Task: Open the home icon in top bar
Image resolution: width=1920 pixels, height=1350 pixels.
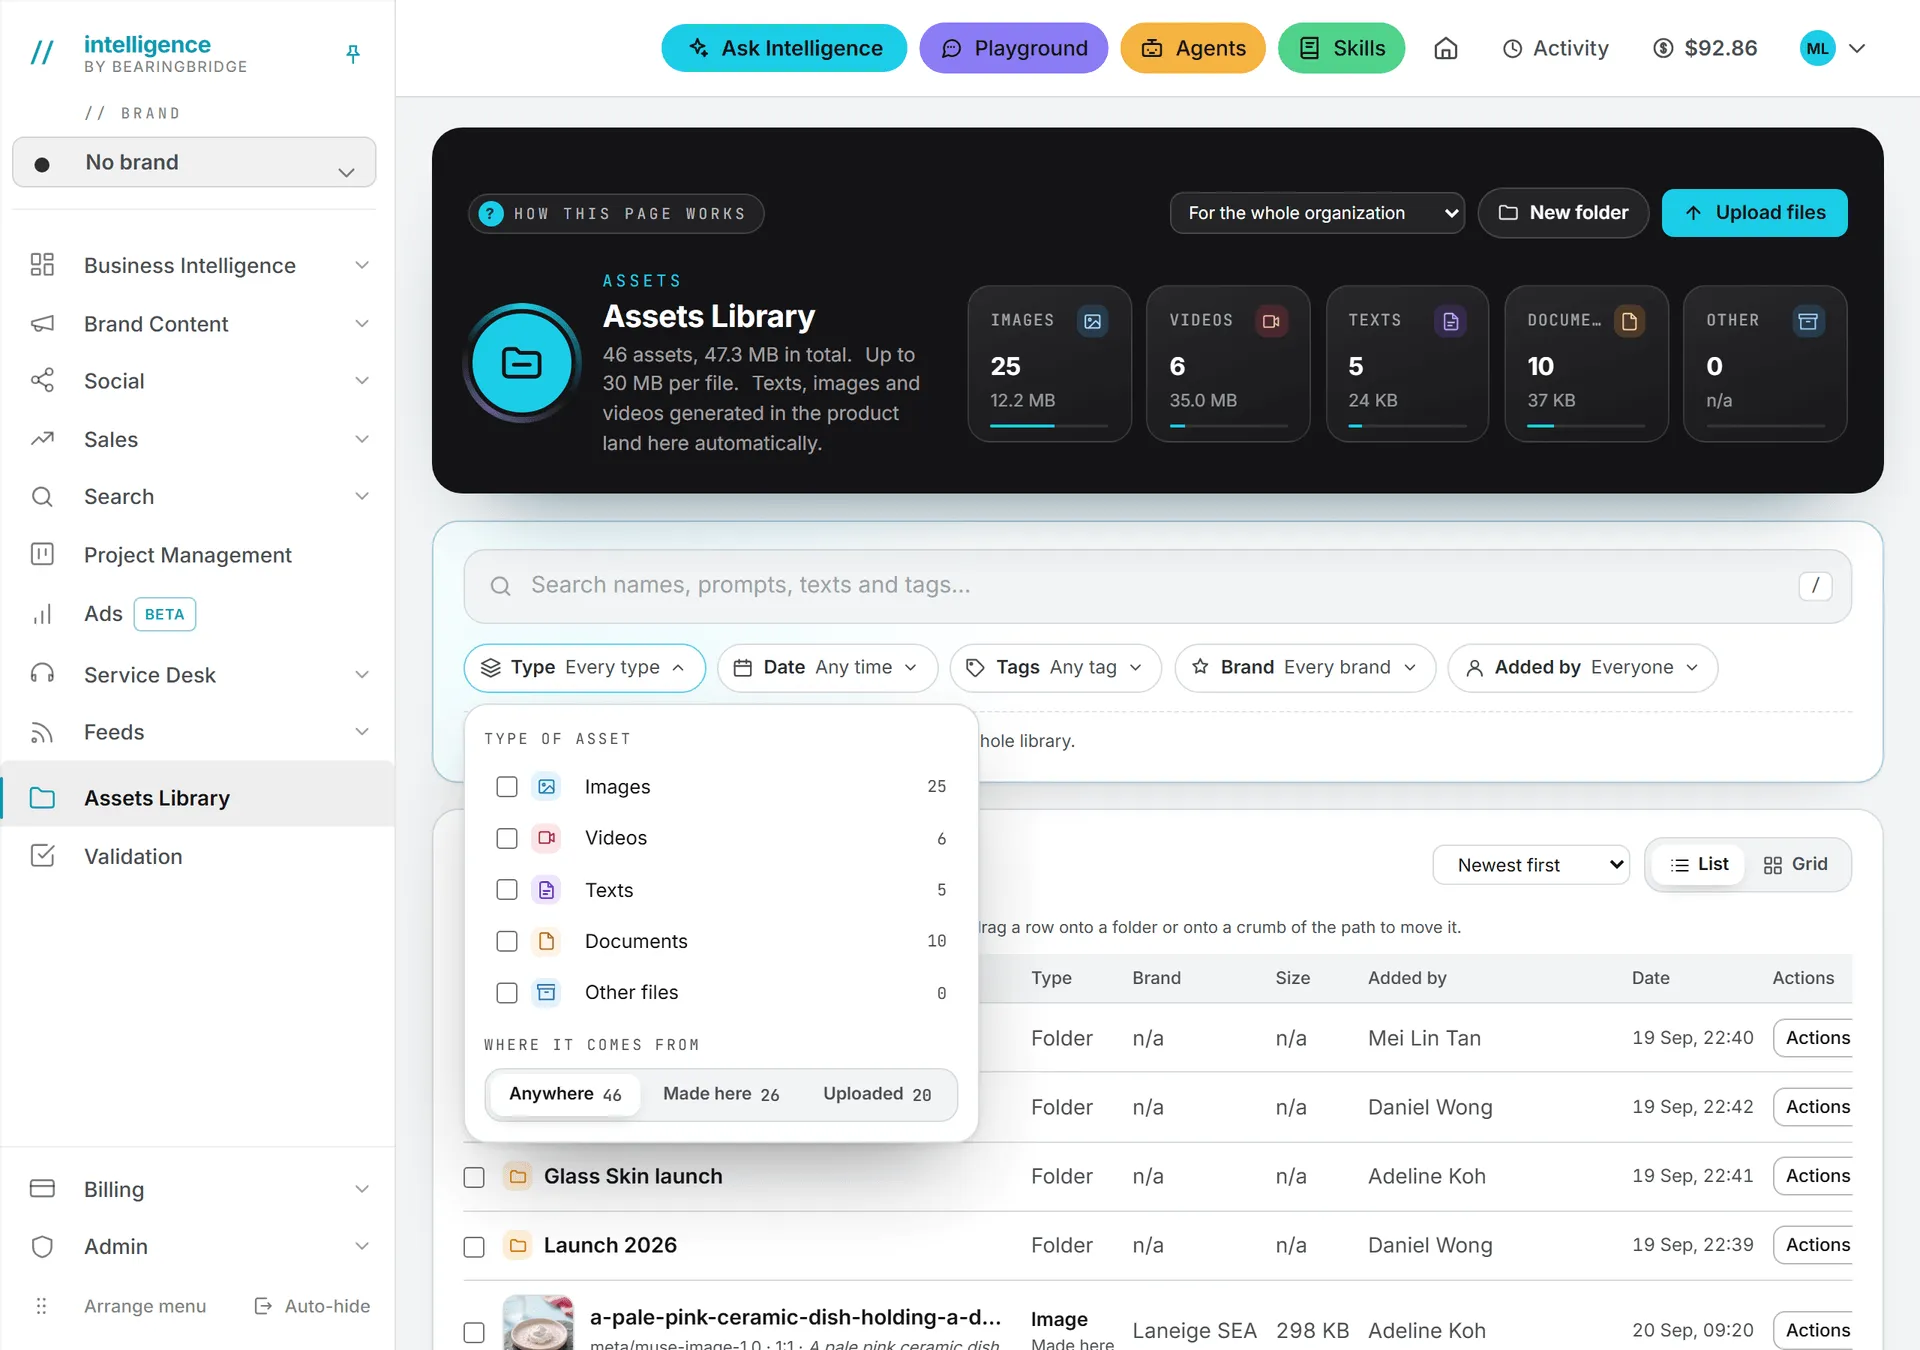Action: point(1445,48)
